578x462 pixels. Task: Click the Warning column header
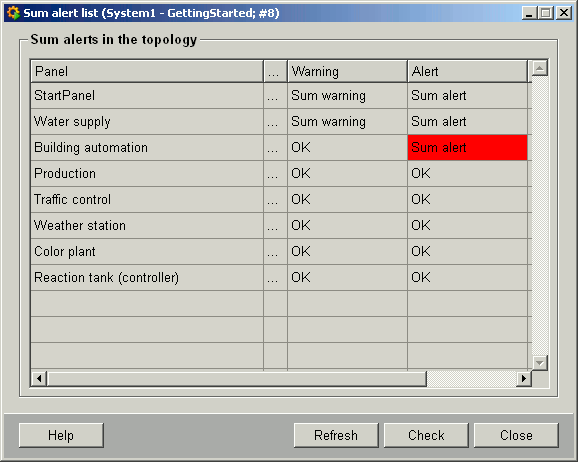click(x=347, y=71)
